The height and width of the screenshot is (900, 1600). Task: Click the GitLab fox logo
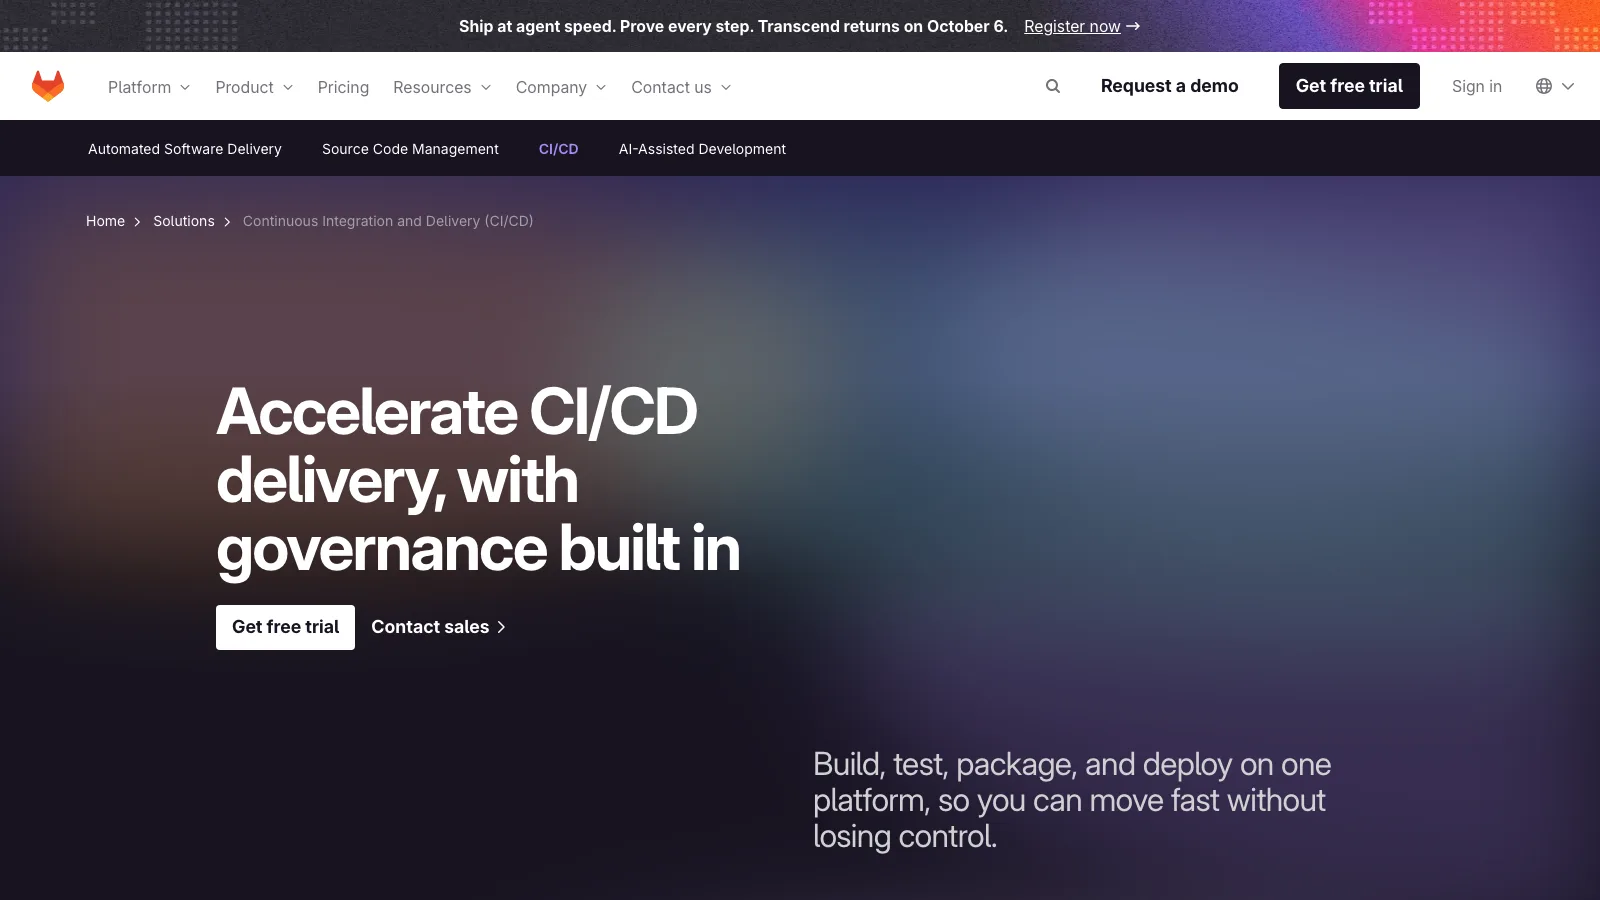48,86
